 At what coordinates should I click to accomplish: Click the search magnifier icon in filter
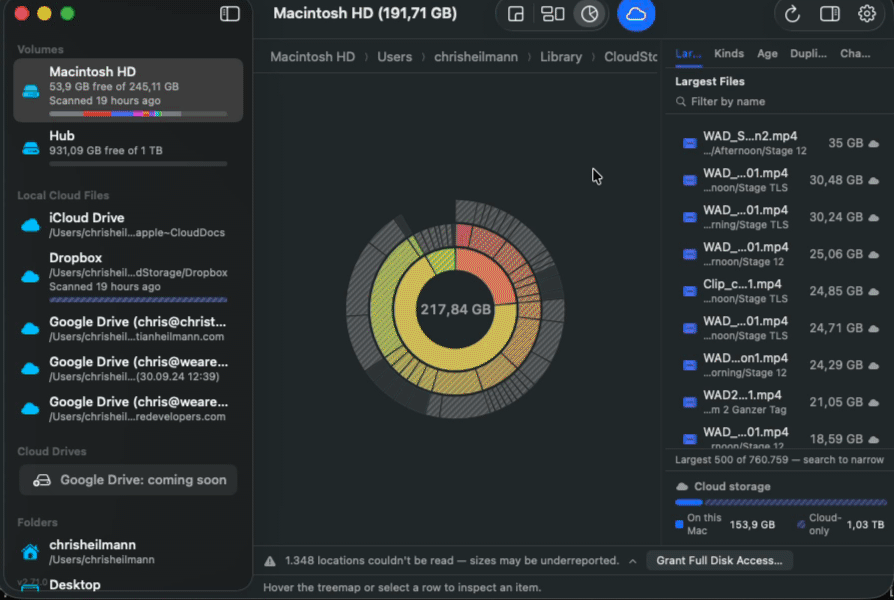[681, 102]
